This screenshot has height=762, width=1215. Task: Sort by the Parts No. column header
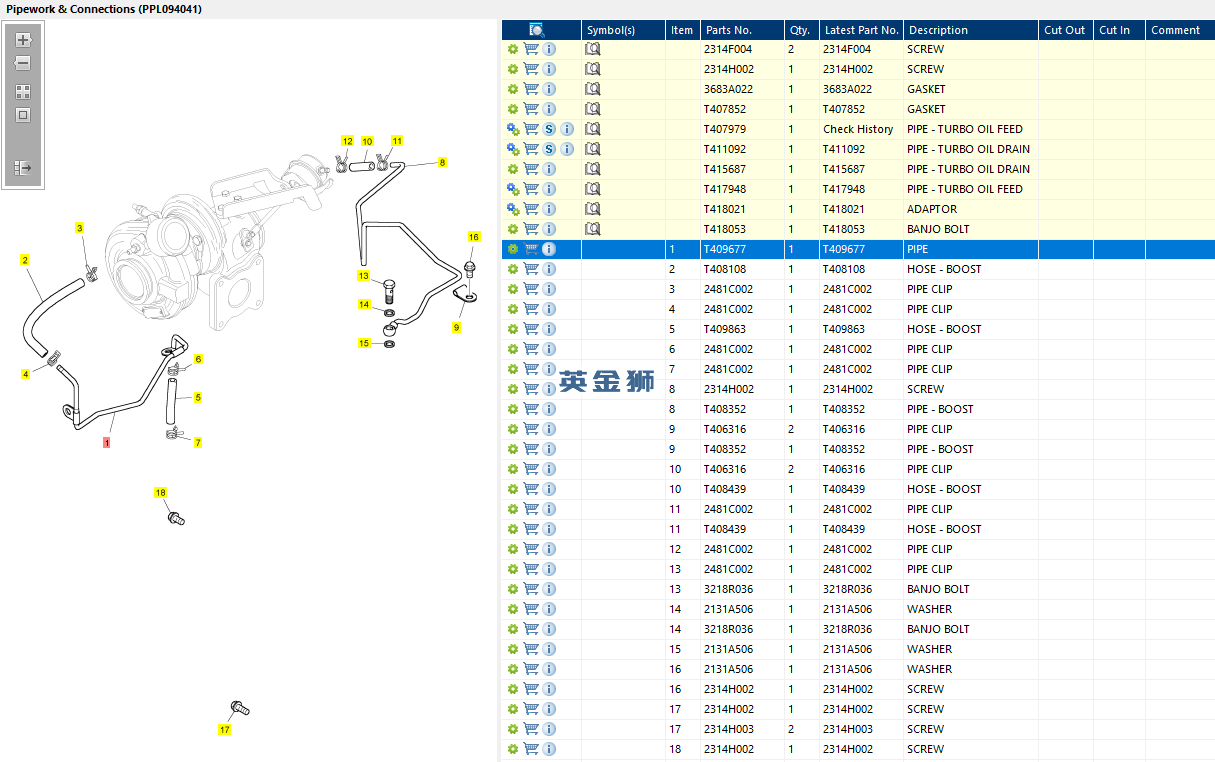pos(729,30)
